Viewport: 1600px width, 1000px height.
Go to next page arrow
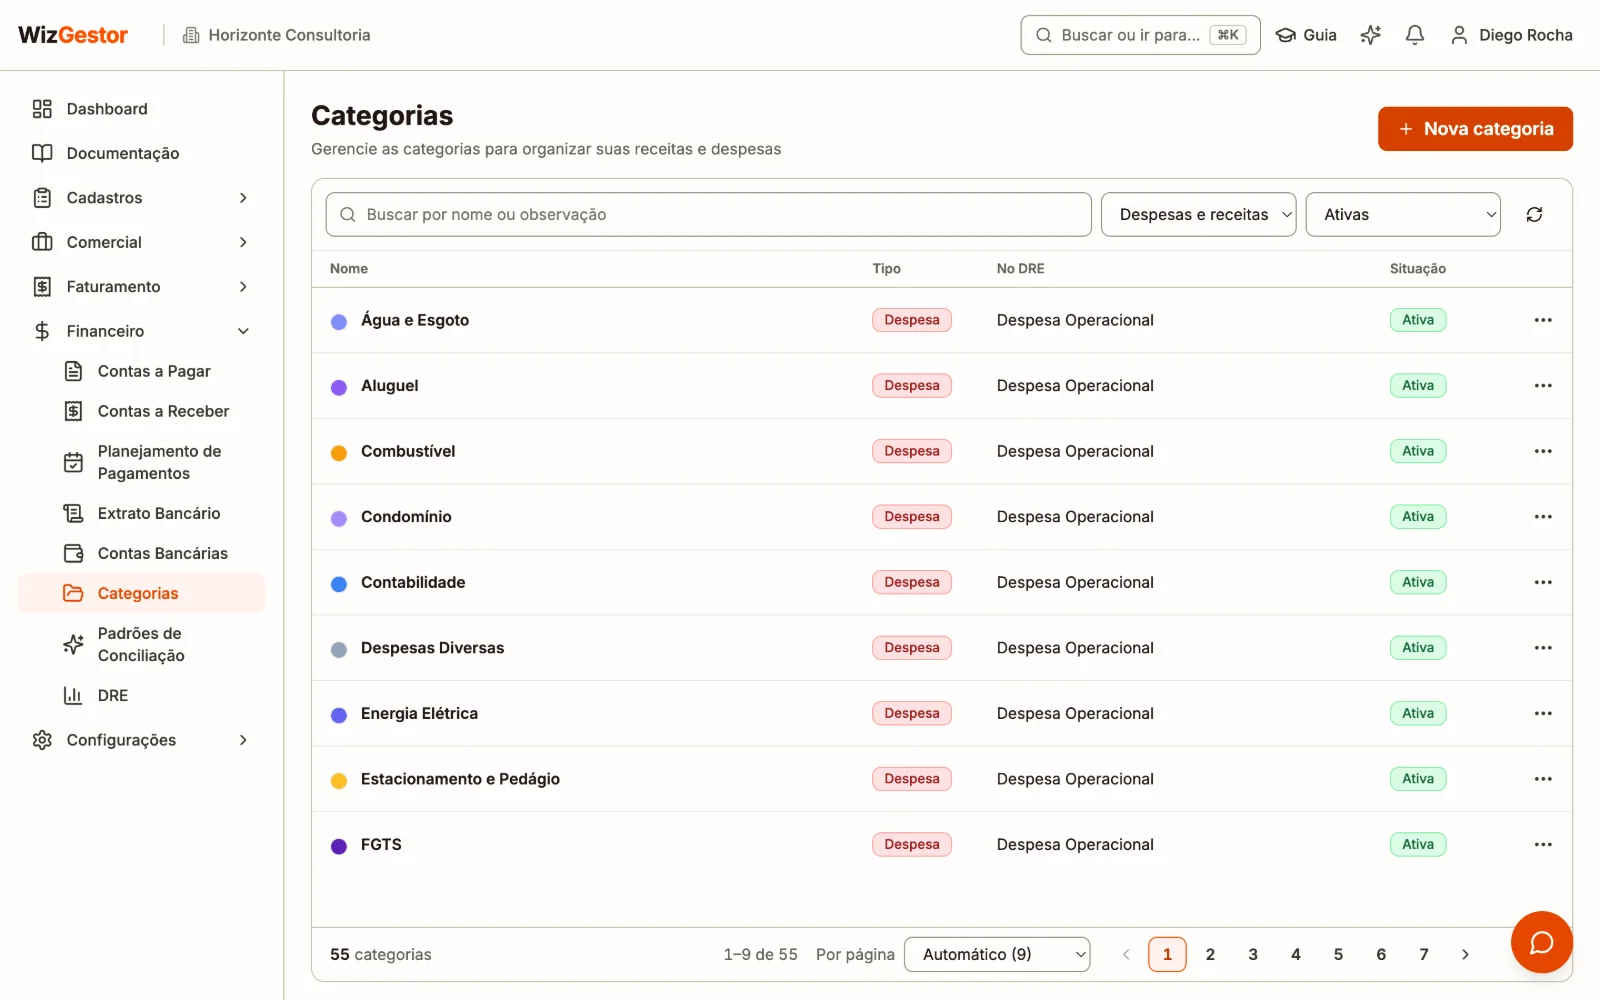coord(1465,954)
